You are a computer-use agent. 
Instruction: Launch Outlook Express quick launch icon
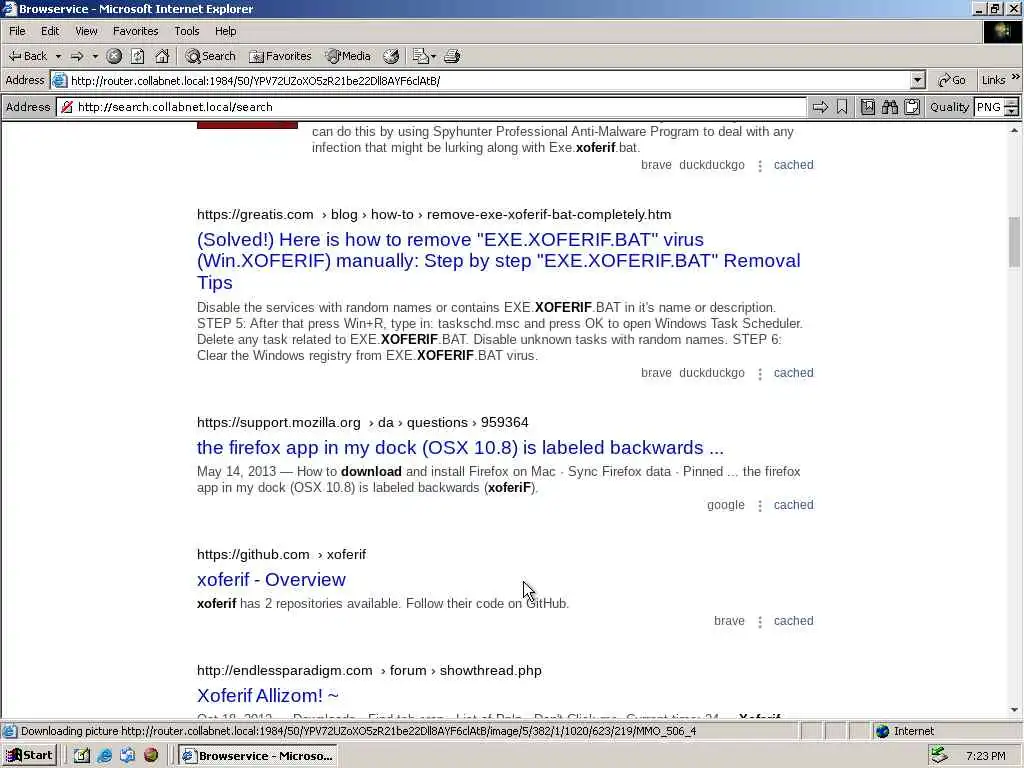tap(127, 756)
